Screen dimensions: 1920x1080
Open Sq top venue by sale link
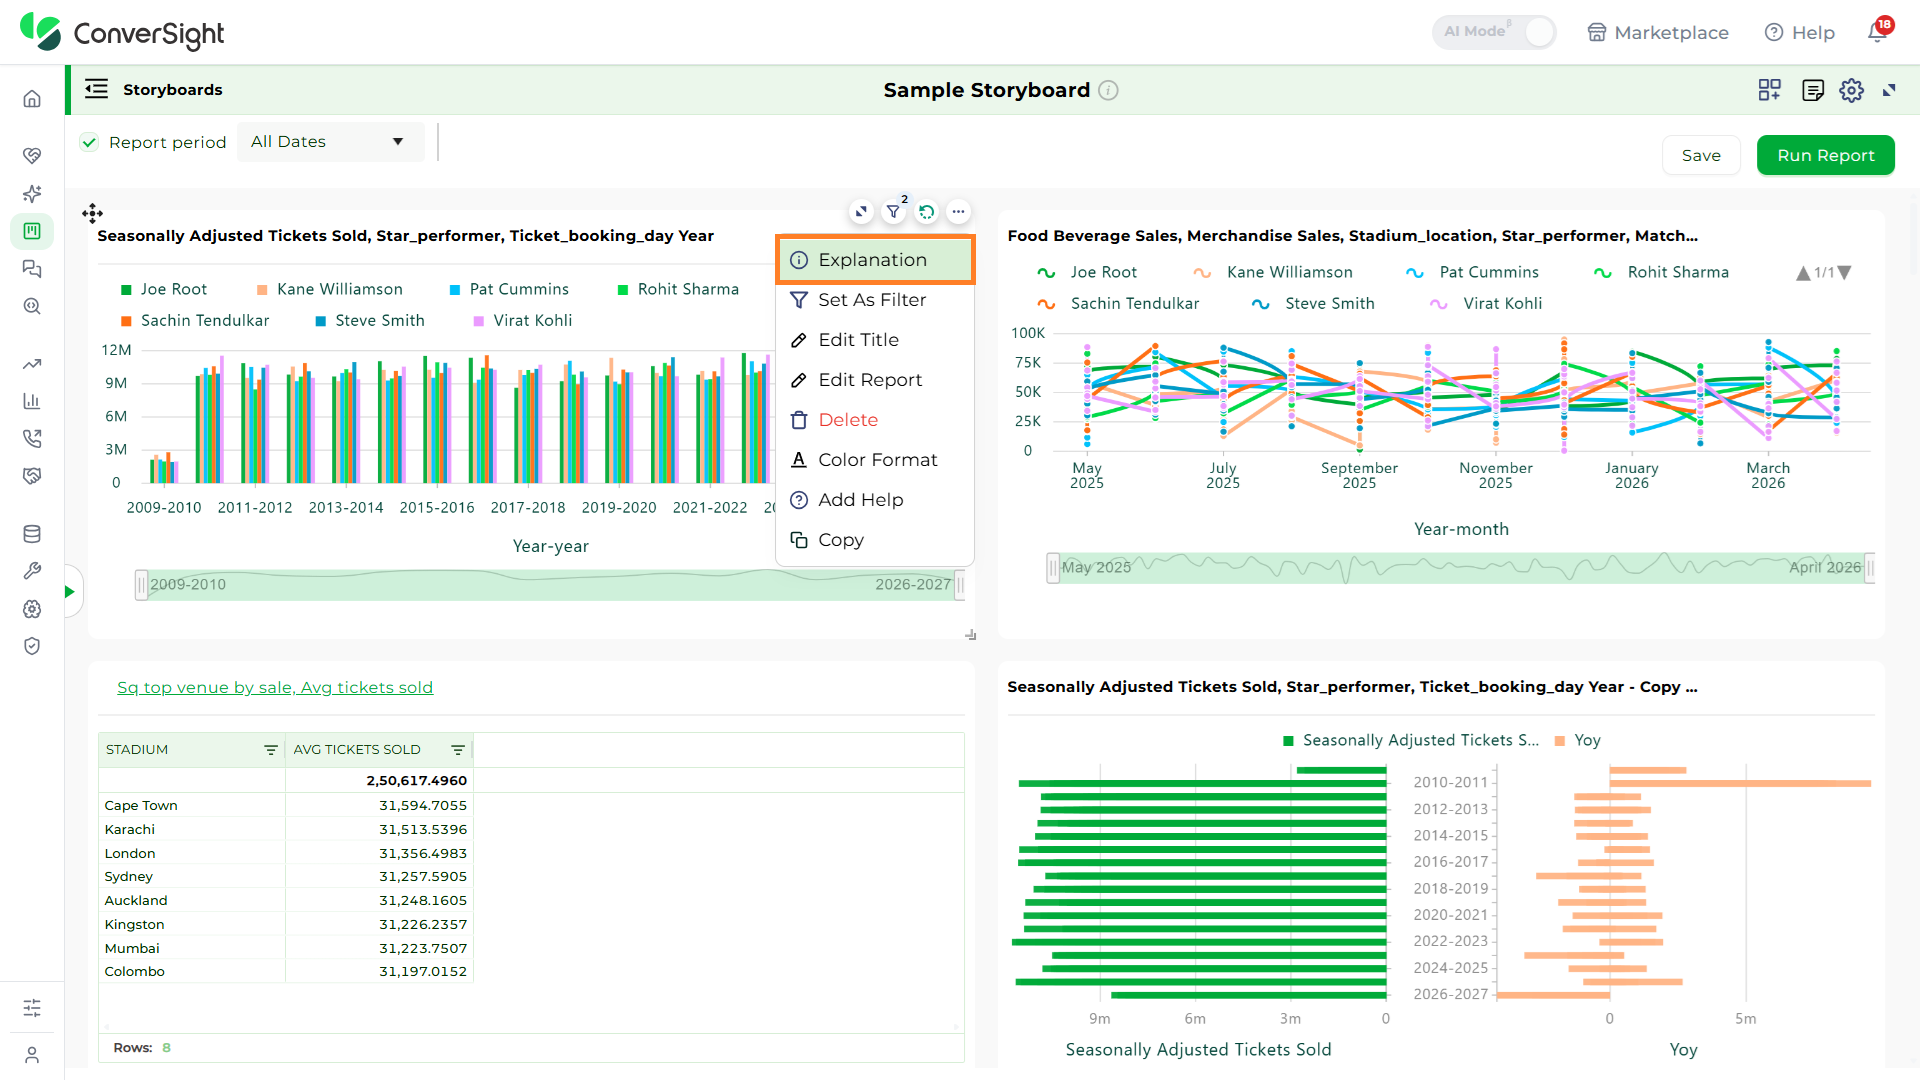pyautogui.click(x=275, y=688)
